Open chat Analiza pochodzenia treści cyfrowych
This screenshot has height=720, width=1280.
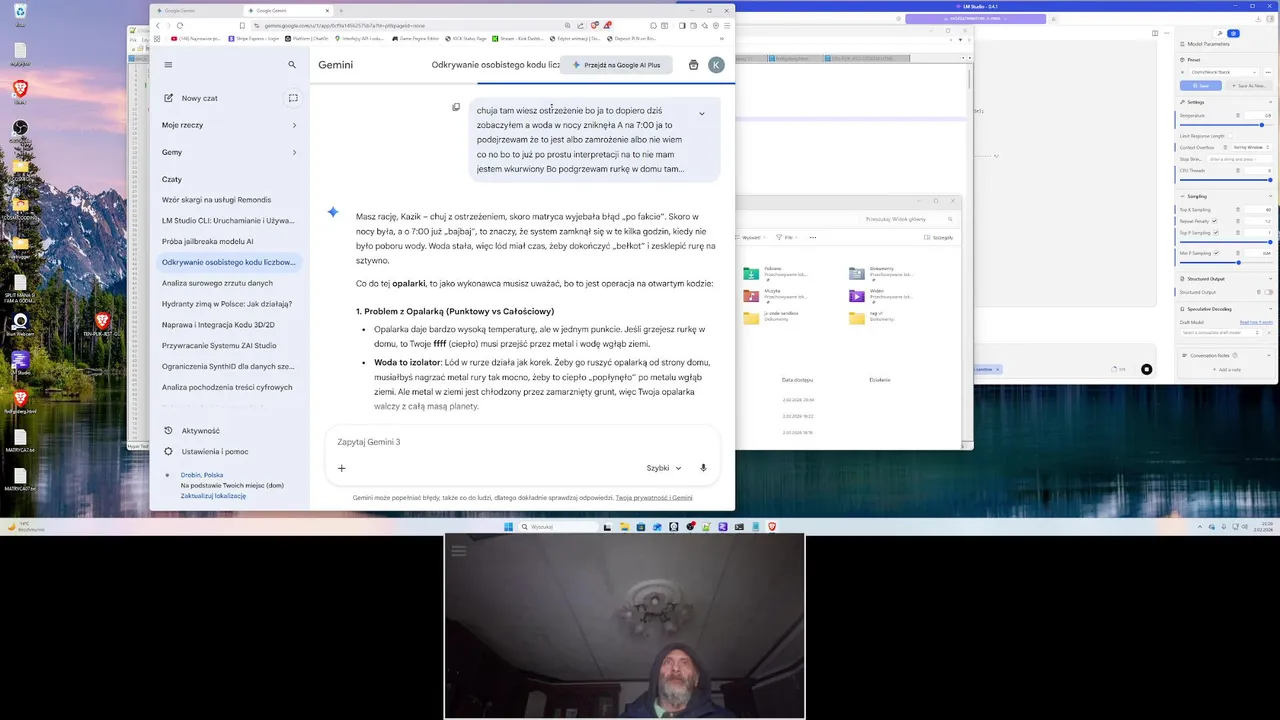tap(230, 387)
